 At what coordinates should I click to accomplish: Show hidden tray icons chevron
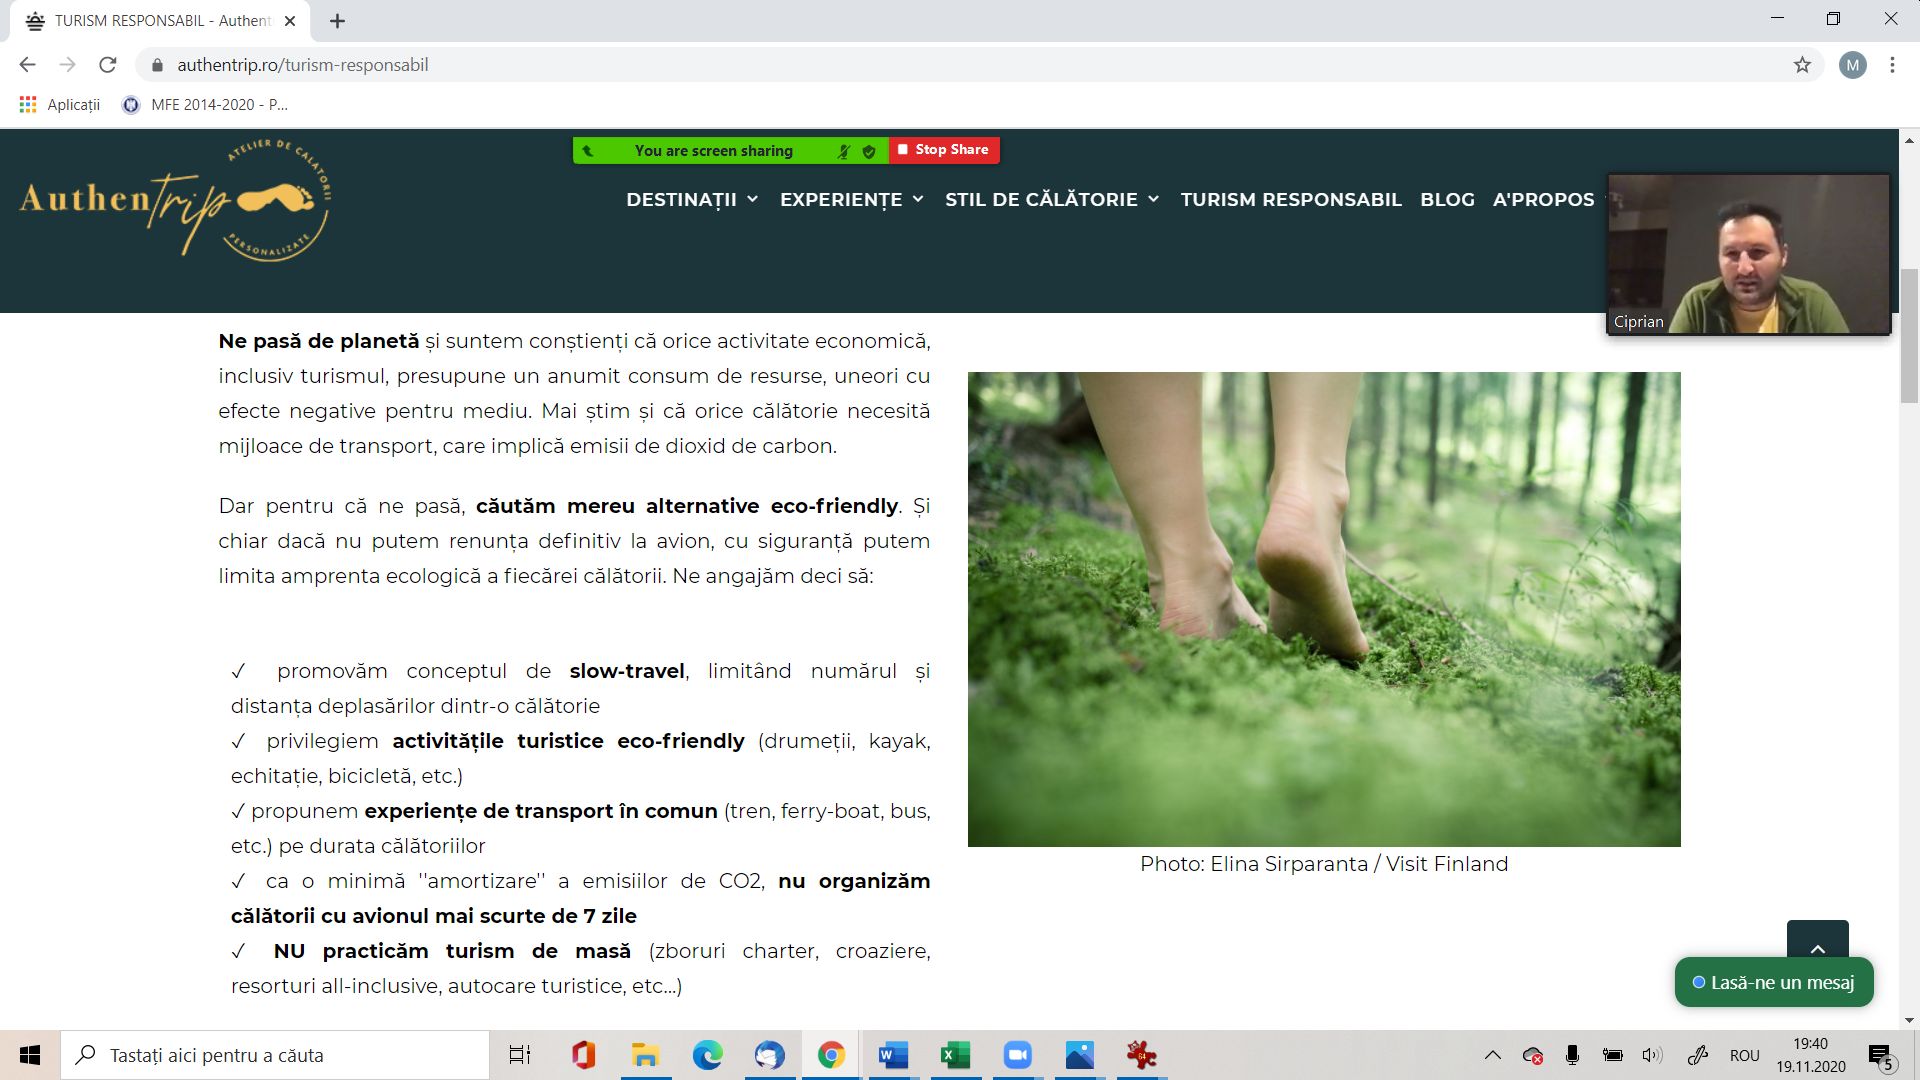pos(1492,1055)
